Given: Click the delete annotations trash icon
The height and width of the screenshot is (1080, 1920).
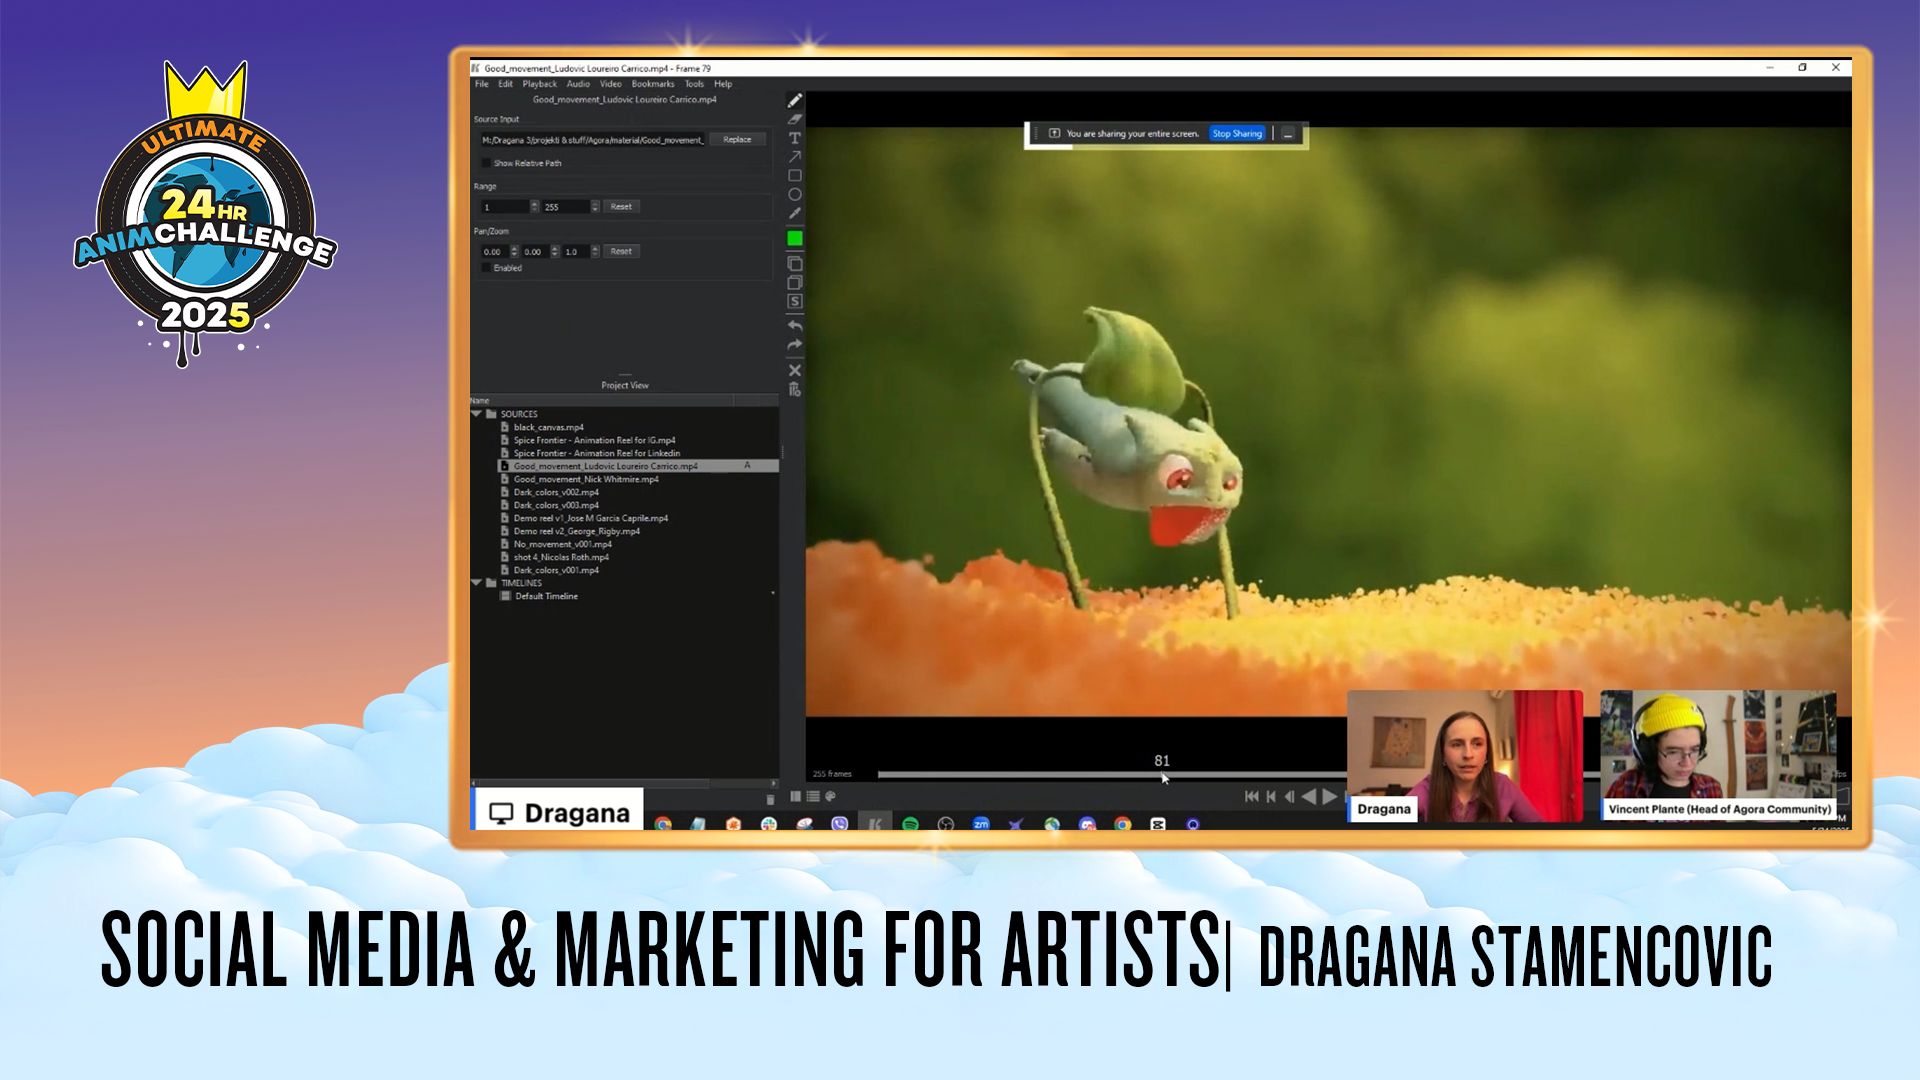Looking at the screenshot, I should coord(795,390).
